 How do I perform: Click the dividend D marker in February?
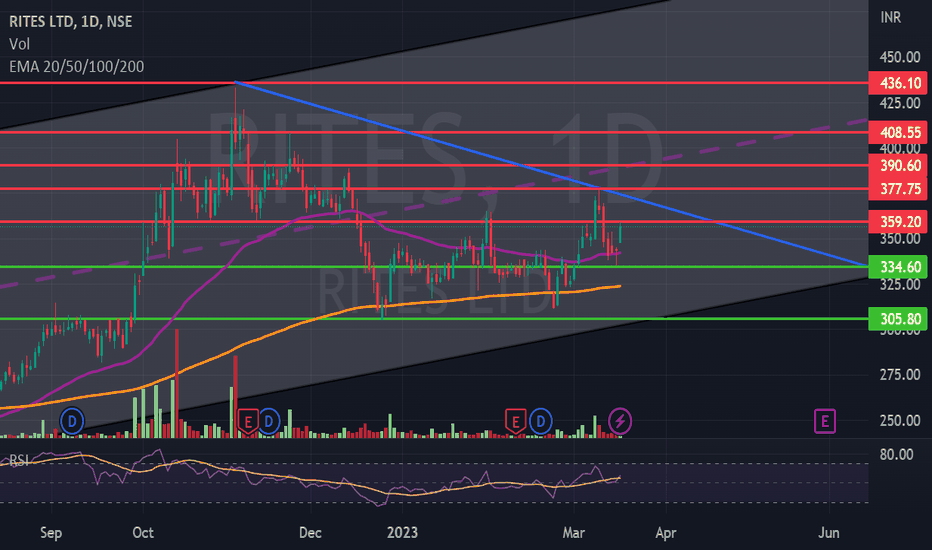pyautogui.click(x=540, y=422)
